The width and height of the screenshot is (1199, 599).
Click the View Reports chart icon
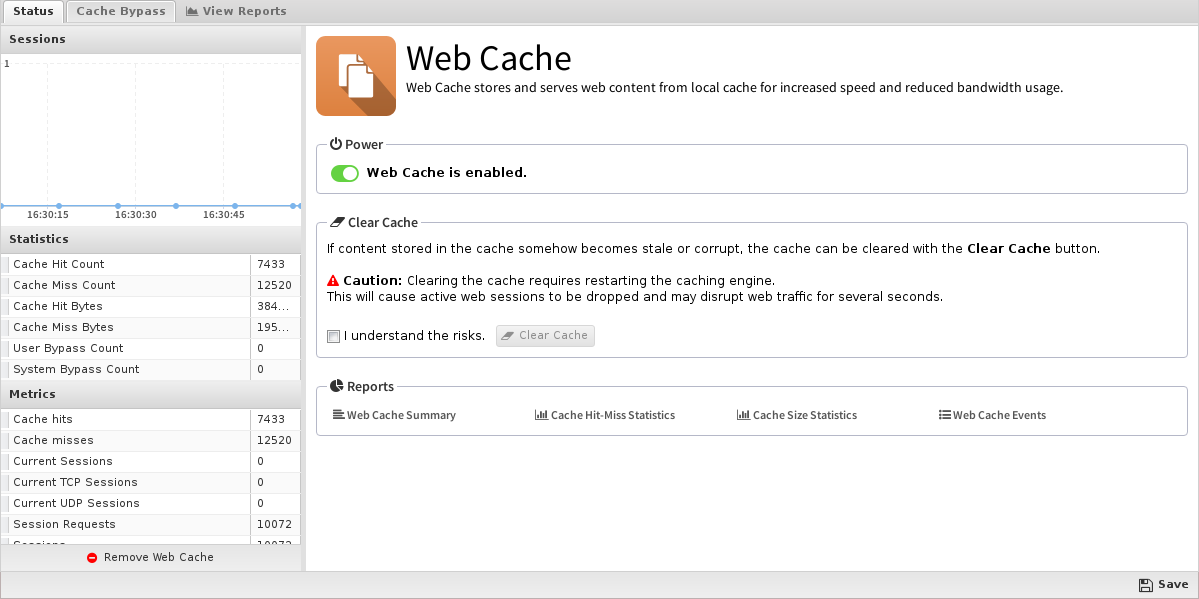click(x=192, y=11)
